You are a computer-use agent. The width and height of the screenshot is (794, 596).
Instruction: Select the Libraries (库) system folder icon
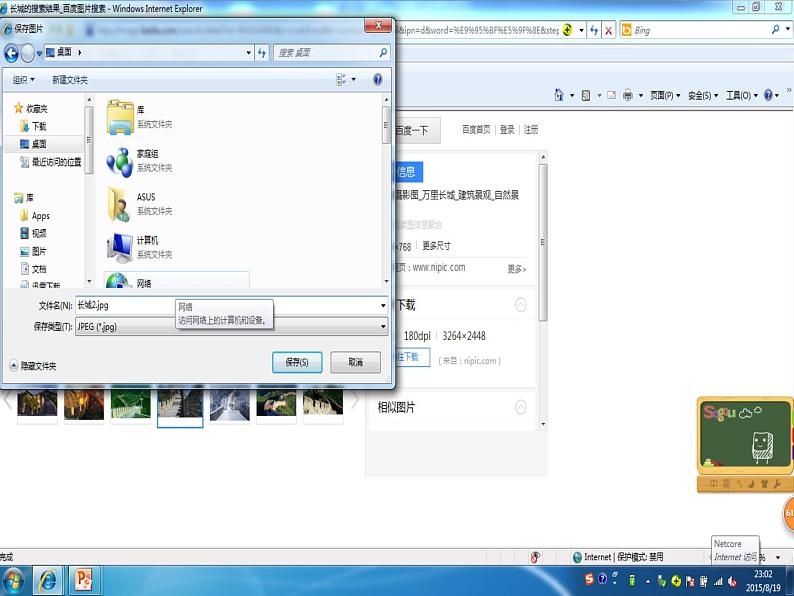pyautogui.click(x=120, y=117)
